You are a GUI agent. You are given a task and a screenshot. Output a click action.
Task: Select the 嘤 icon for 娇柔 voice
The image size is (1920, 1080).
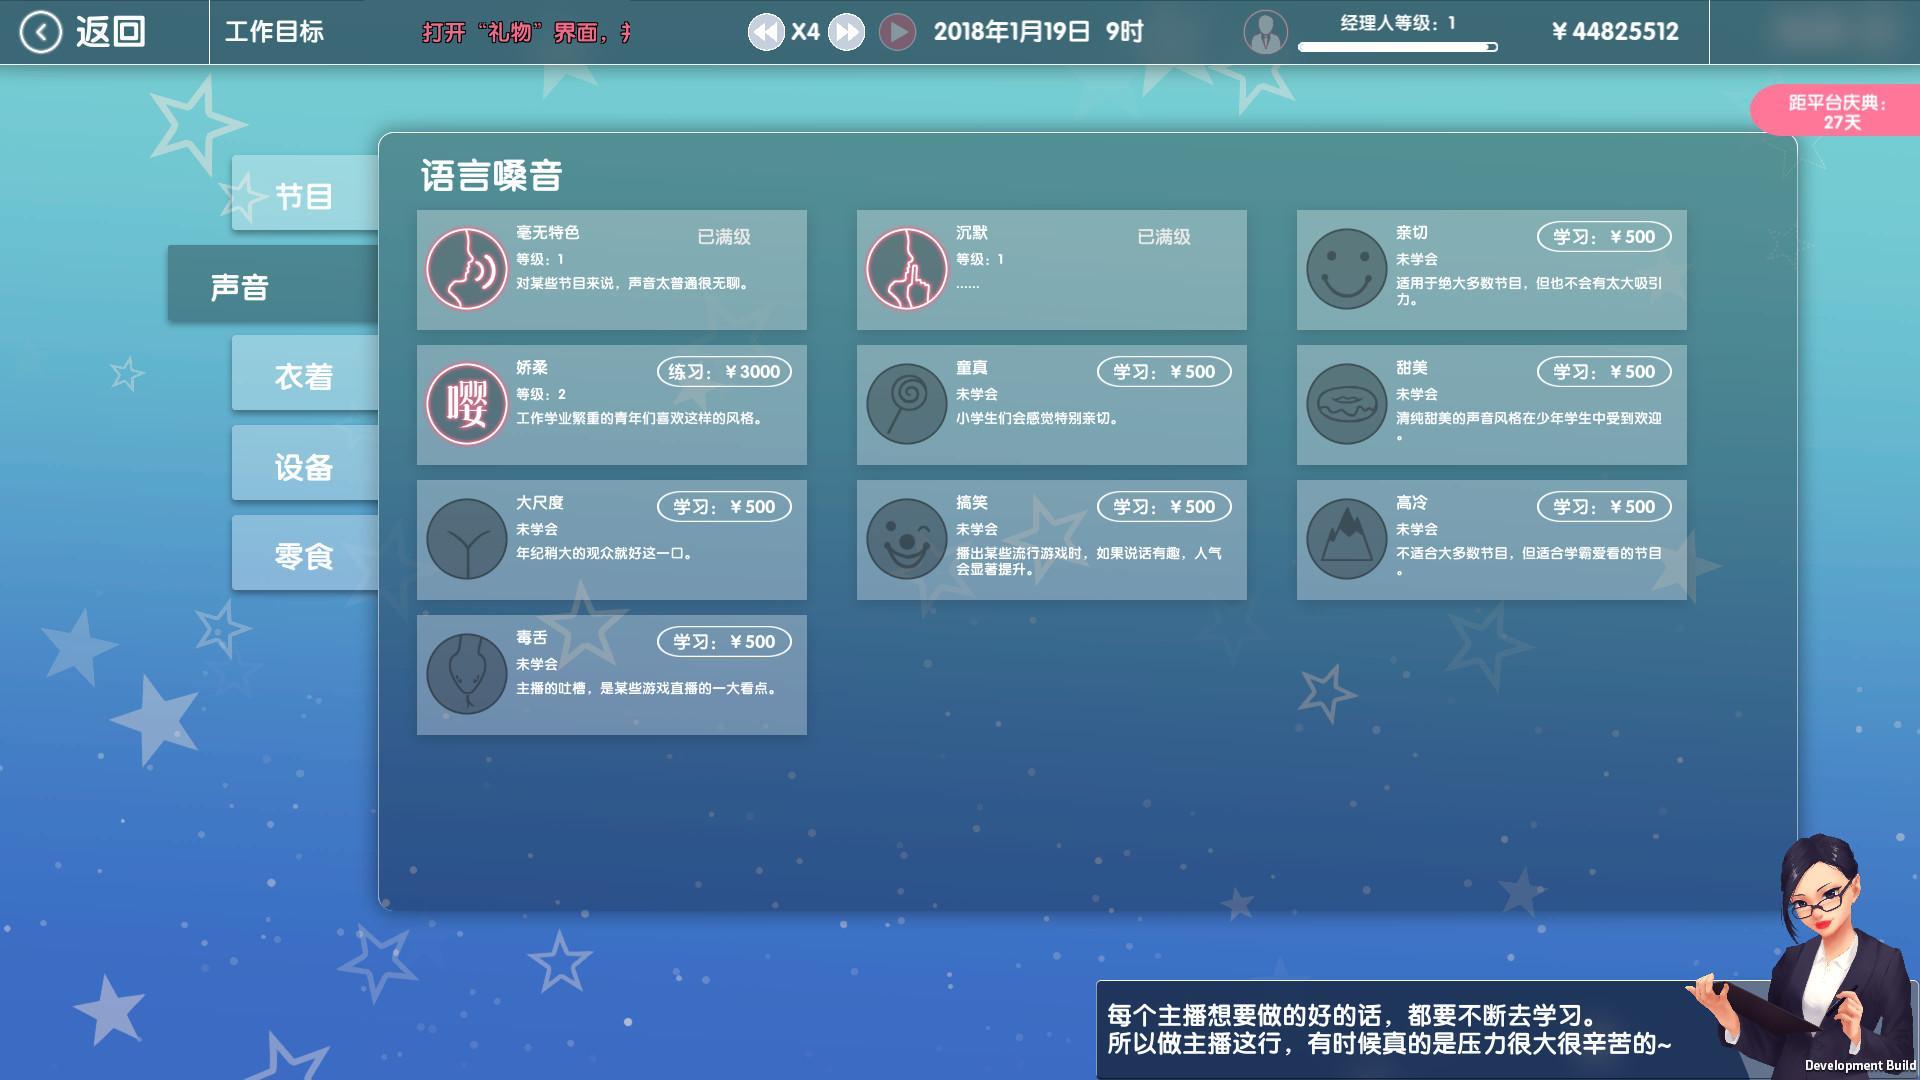pyautogui.click(x=466, y=404)
